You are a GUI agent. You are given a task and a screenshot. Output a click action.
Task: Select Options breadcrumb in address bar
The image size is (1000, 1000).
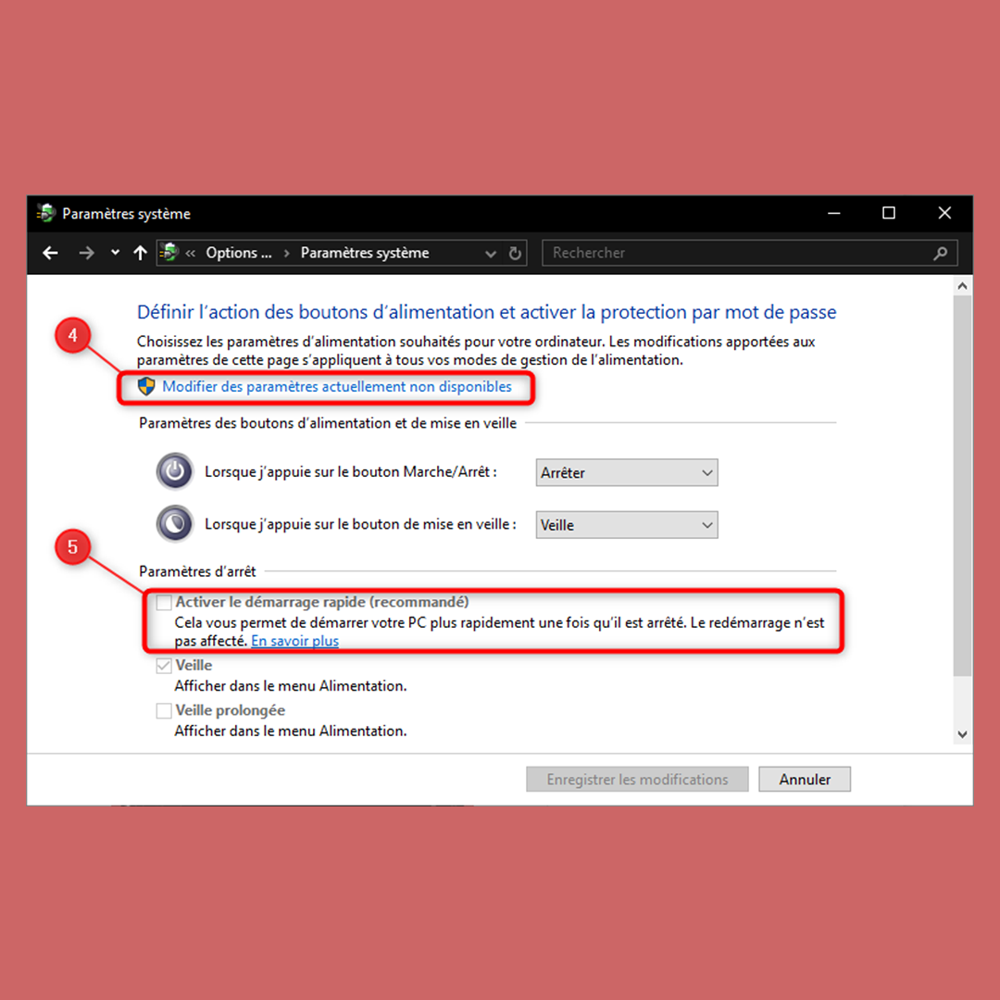point(239,253)
